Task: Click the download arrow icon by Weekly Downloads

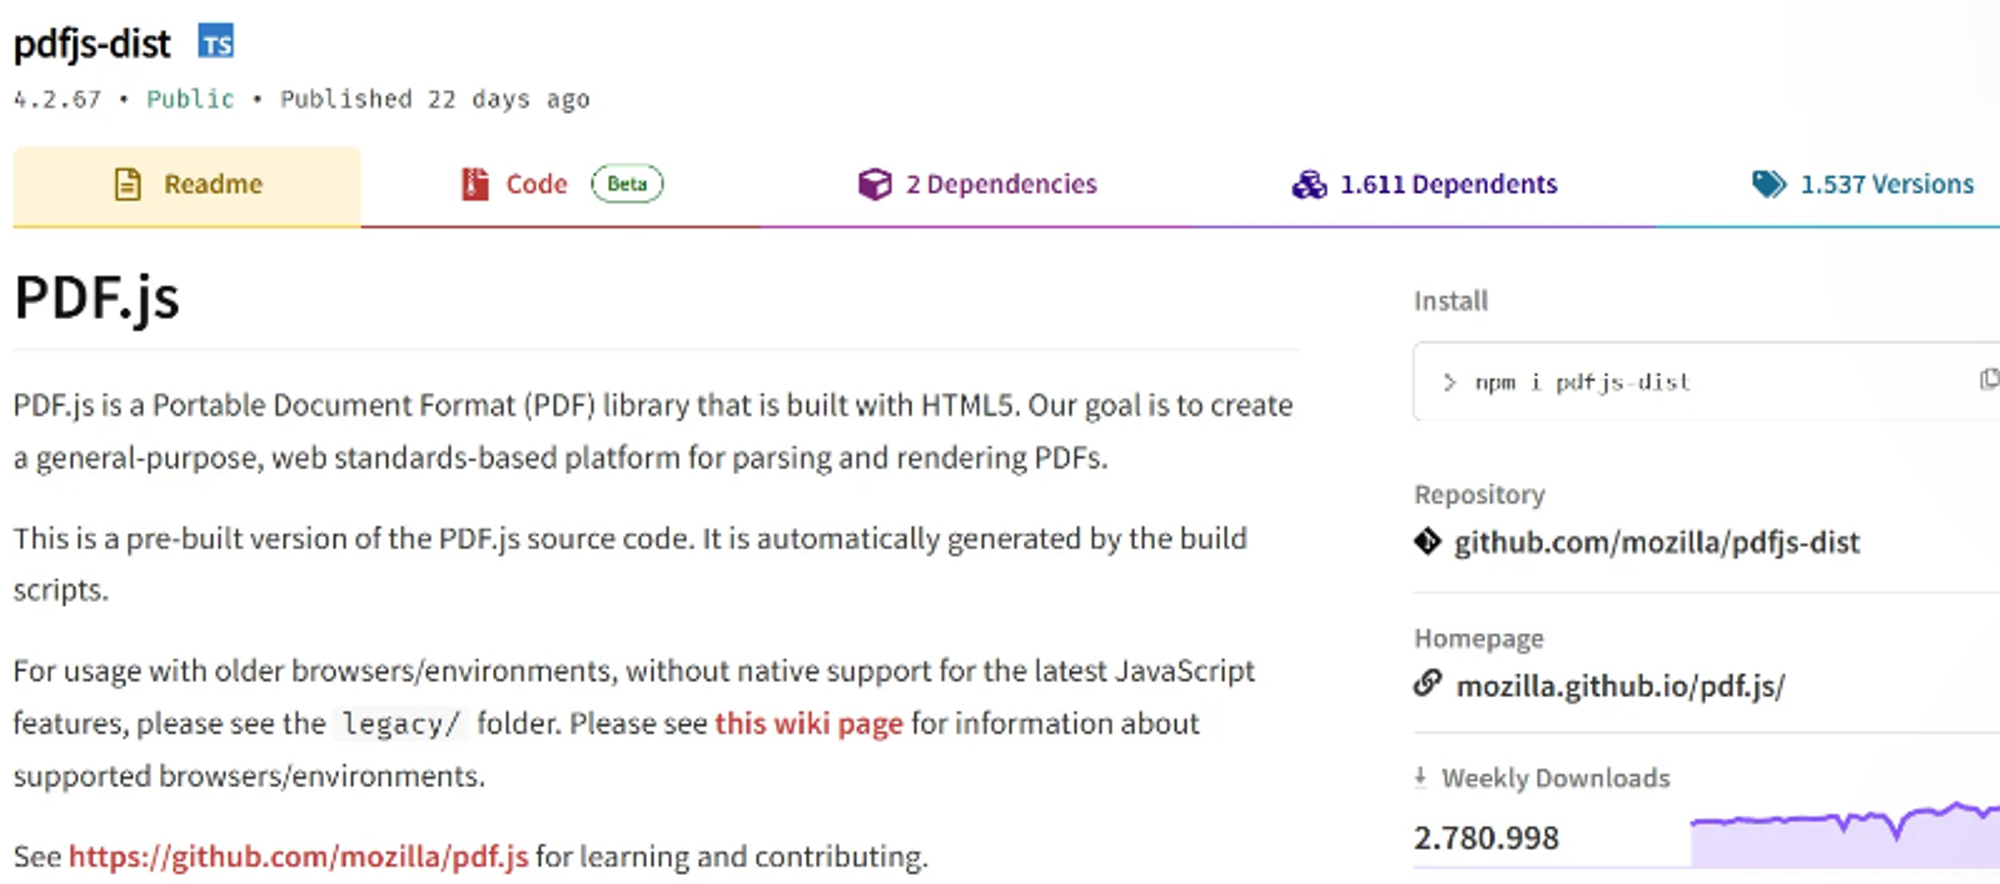Action: click(1420, 777)
